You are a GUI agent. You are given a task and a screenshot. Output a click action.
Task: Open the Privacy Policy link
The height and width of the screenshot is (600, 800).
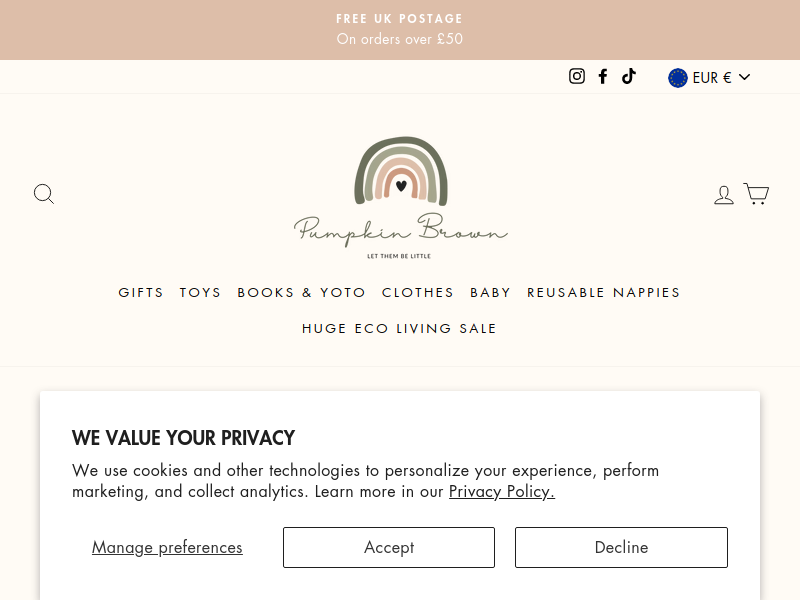click(502, 491)
